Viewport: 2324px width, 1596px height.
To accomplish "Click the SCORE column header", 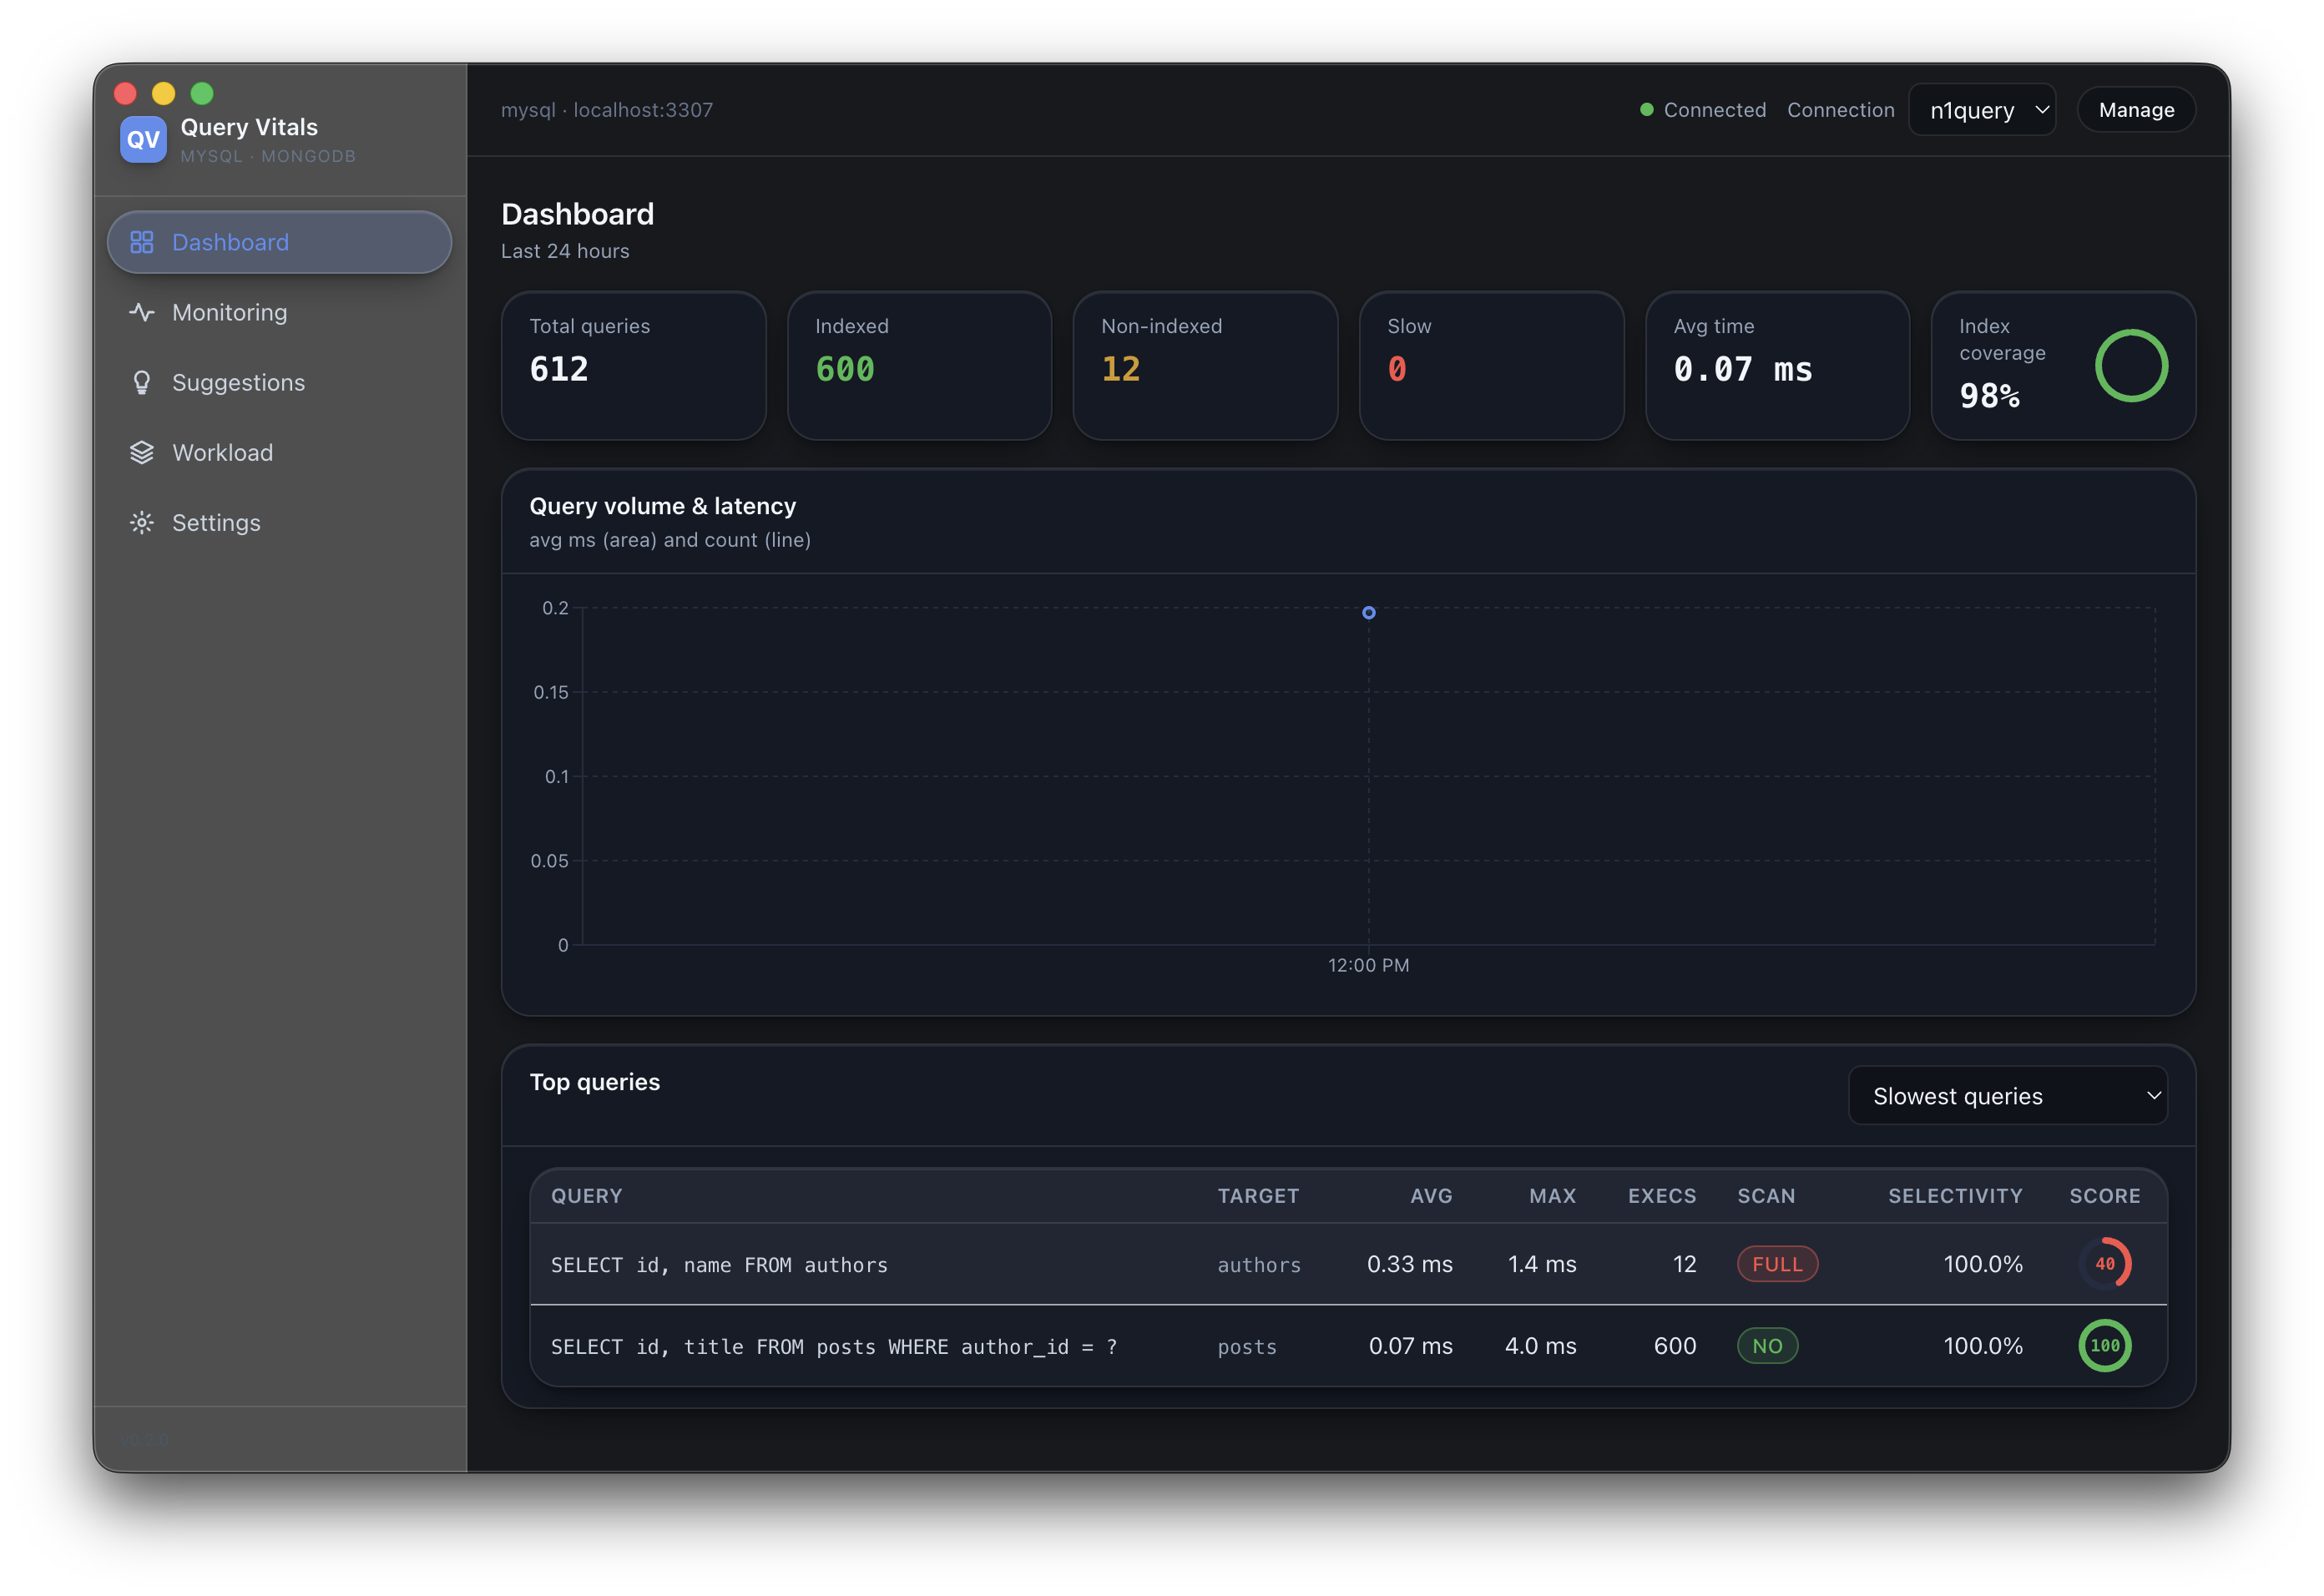I will [x=2104, y=1196].
